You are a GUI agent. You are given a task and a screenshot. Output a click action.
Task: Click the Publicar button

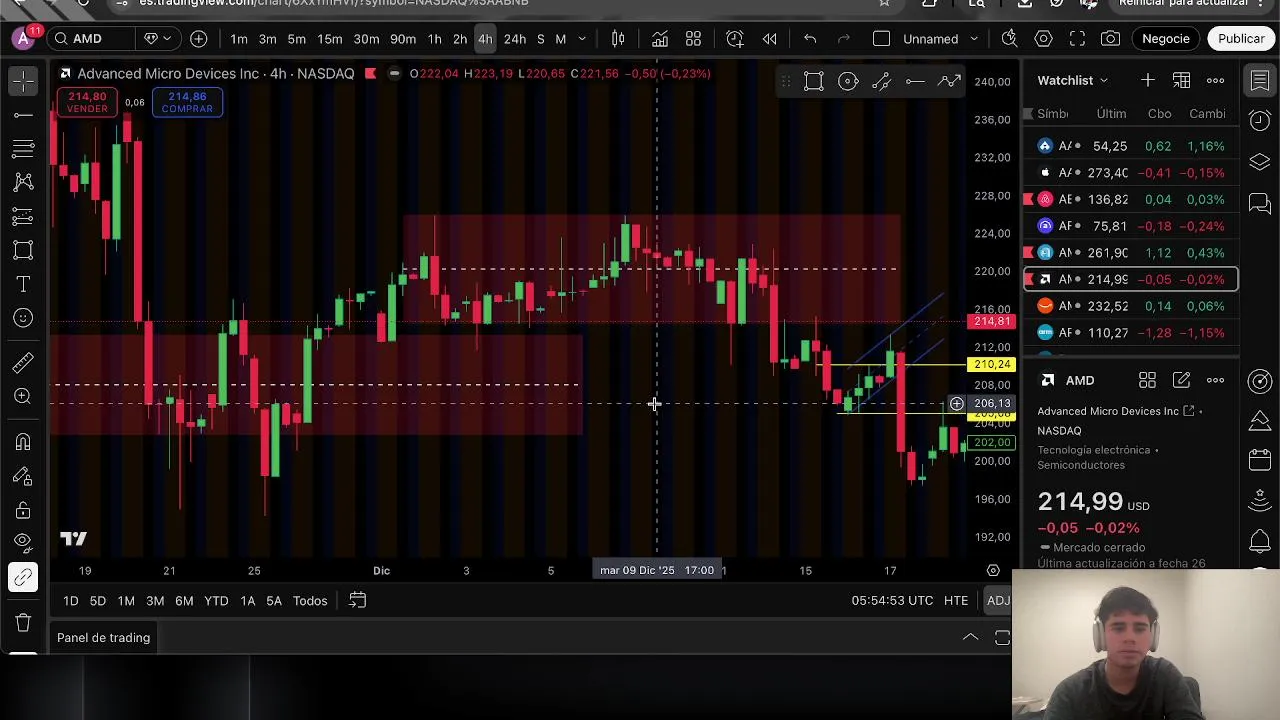click(1241, 39)
